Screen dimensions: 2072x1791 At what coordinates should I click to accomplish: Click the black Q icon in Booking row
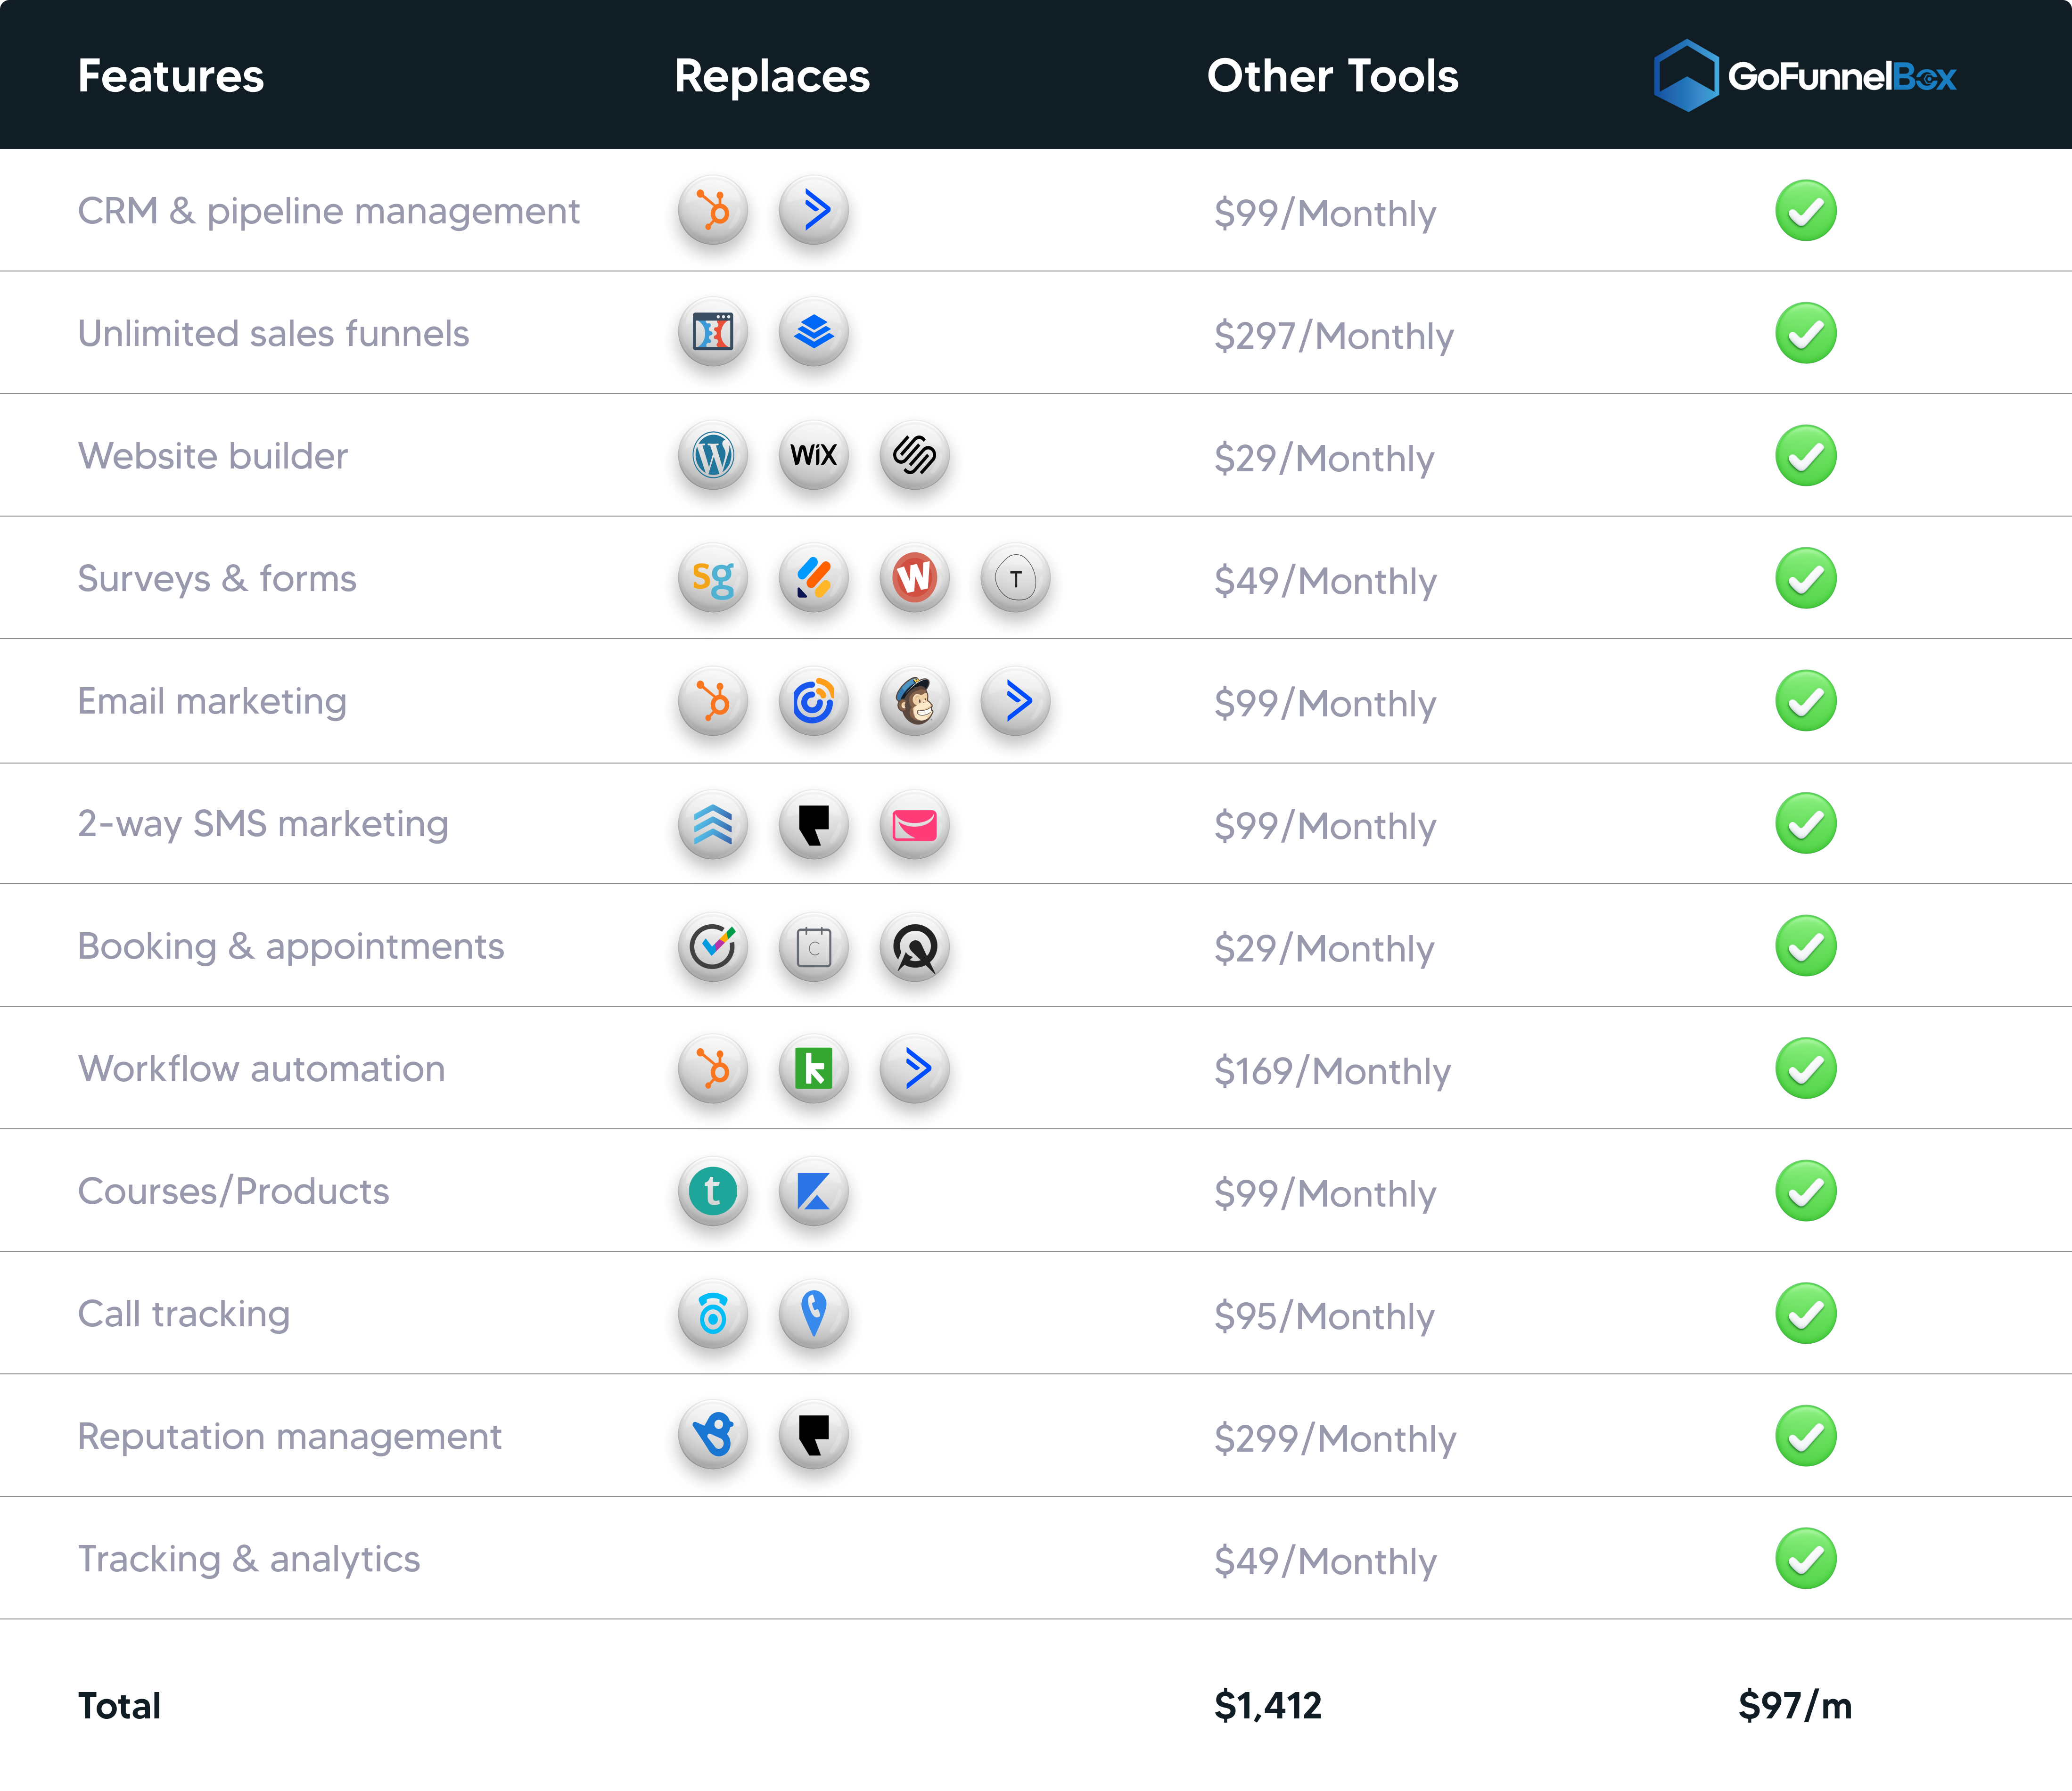pos(915,946)
